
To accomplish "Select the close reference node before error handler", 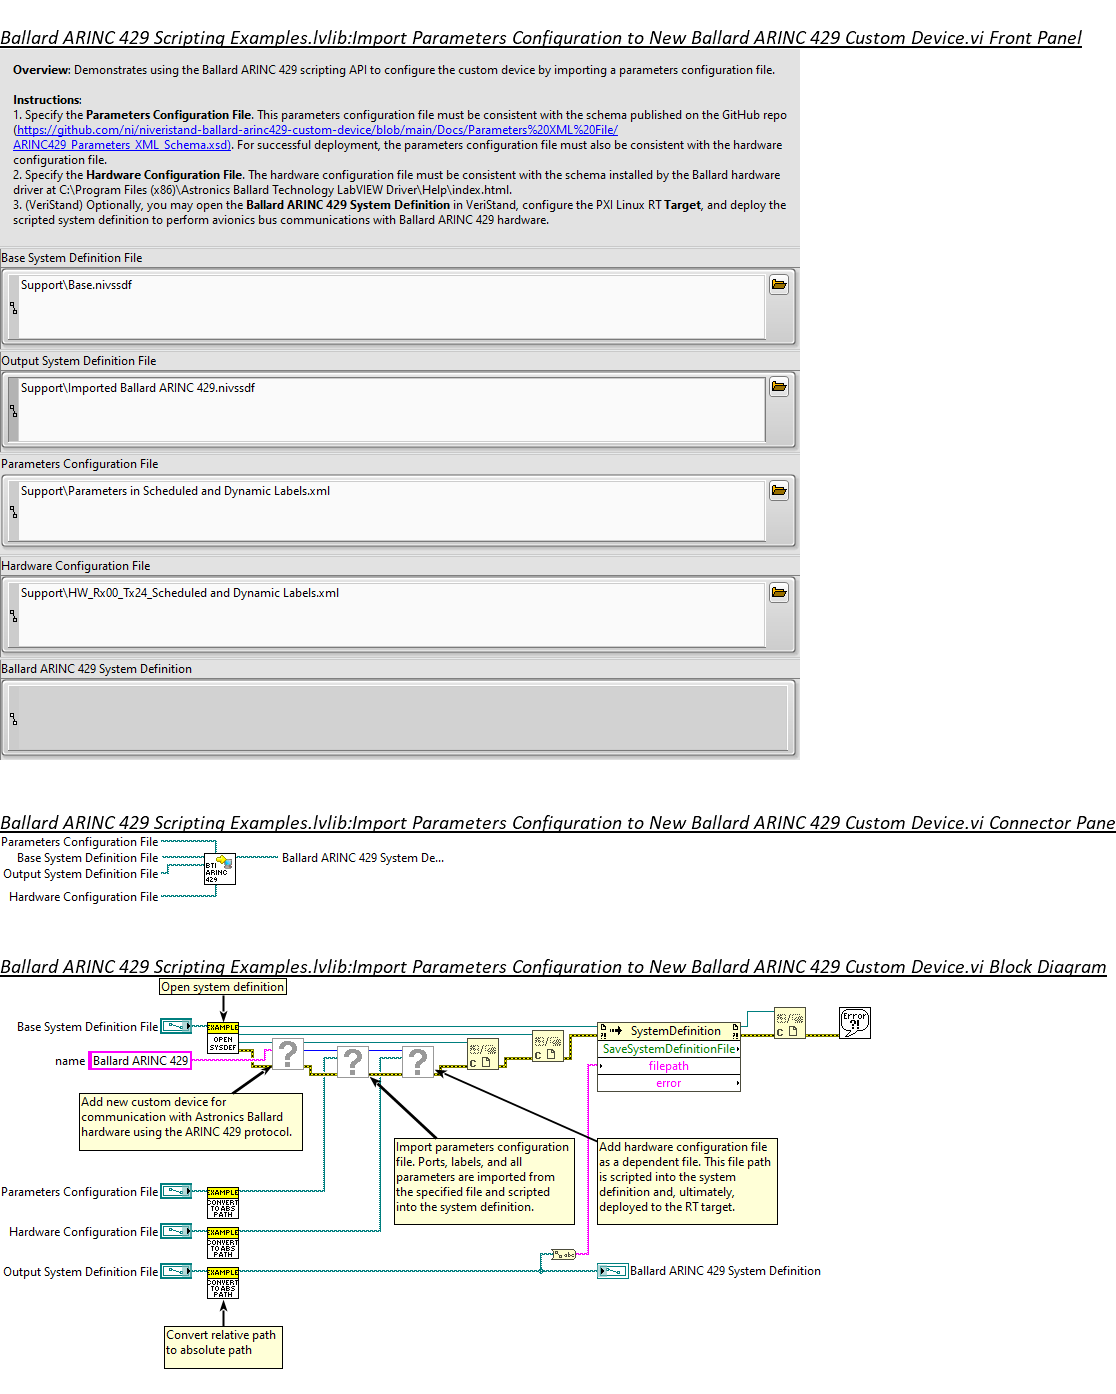I will click(x=790, y=1023).
